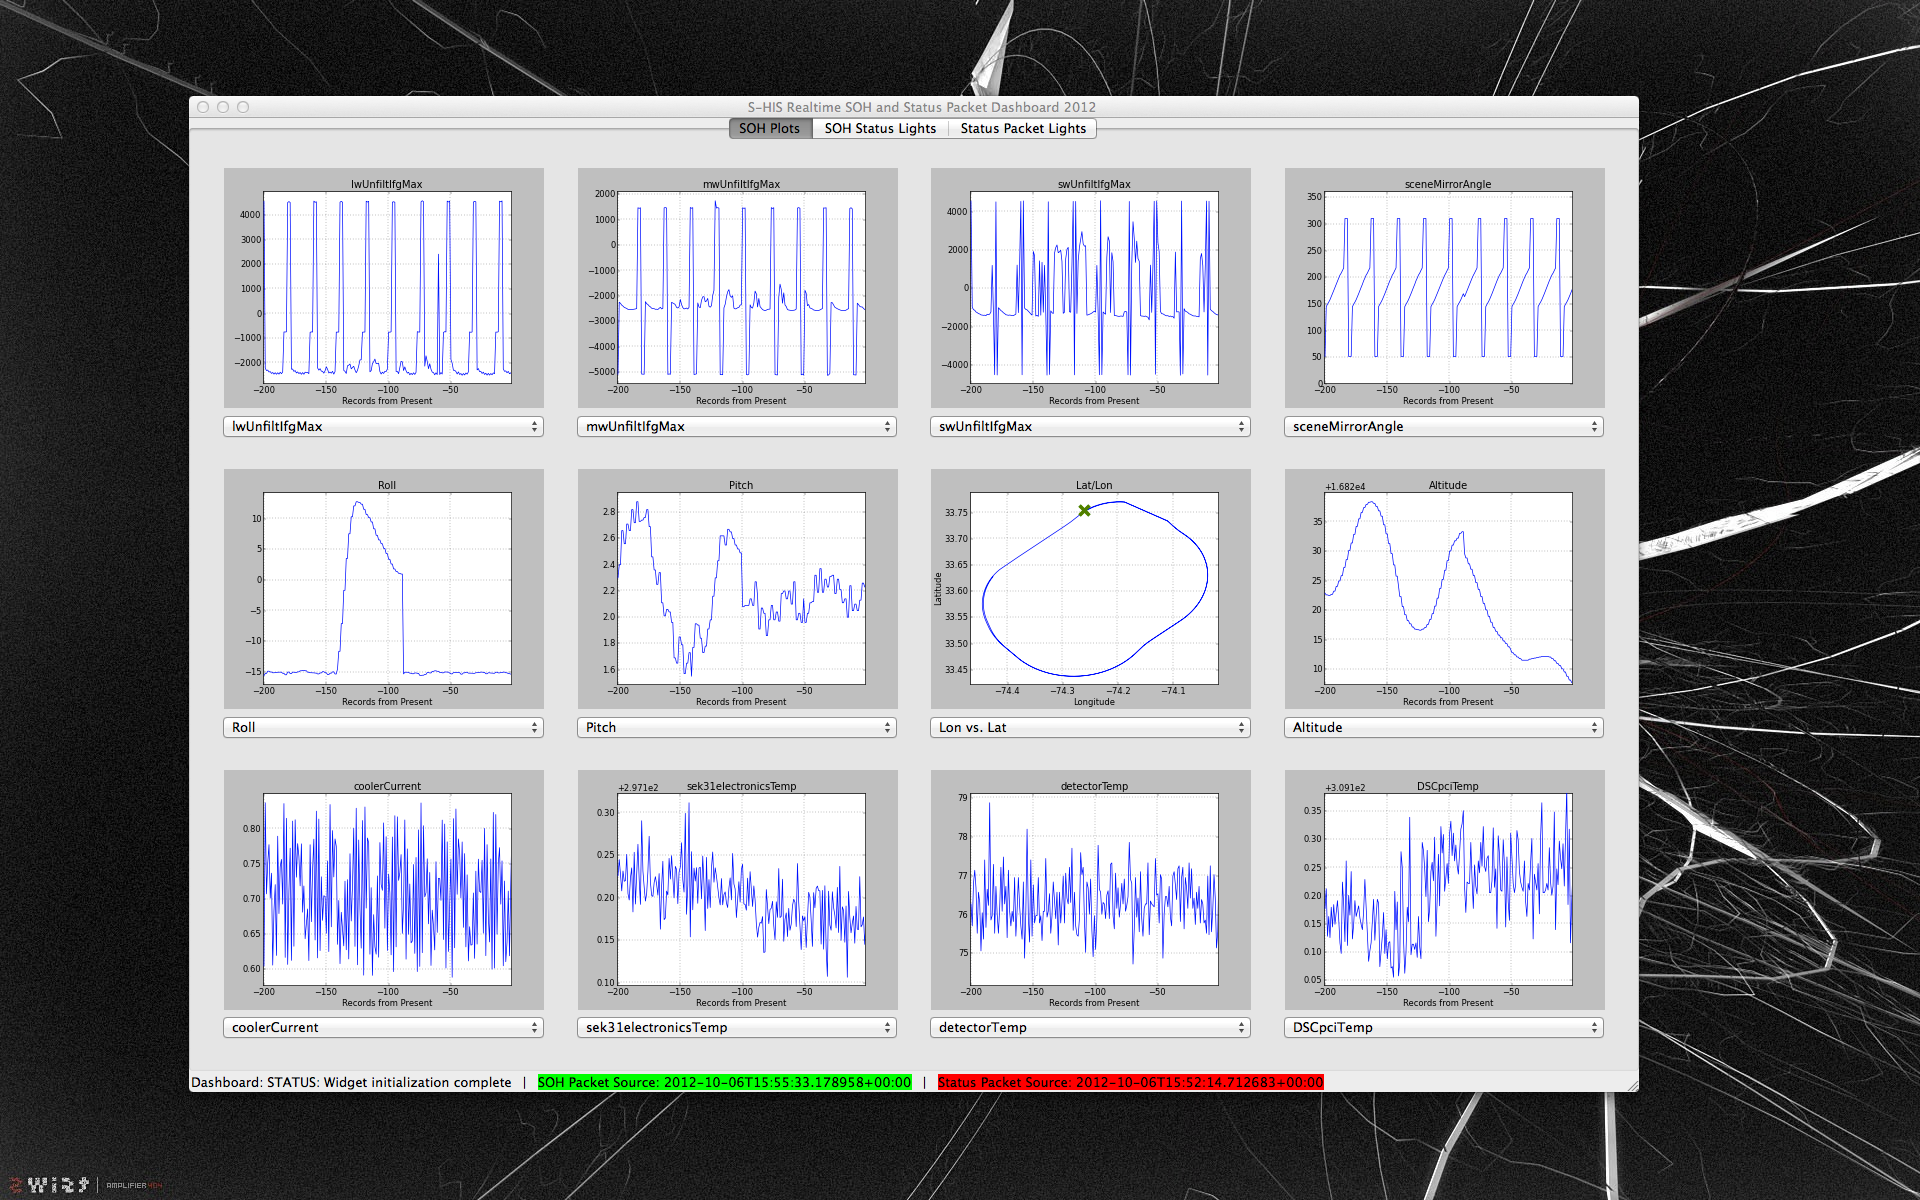Select the SOH Plots tab
Image resolution: width=1920 pixels, height=1200 pixels.
click(x=769, y=128)
